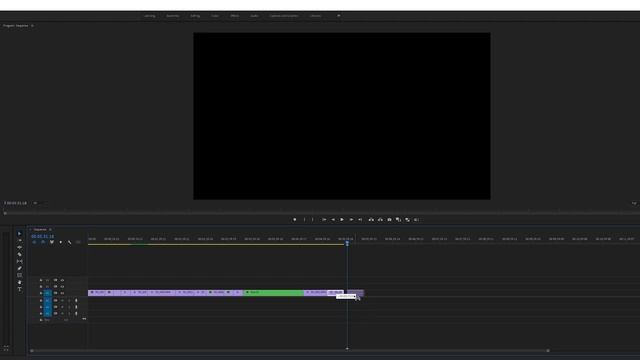Toggle V1 track targeting

[48, 293]
